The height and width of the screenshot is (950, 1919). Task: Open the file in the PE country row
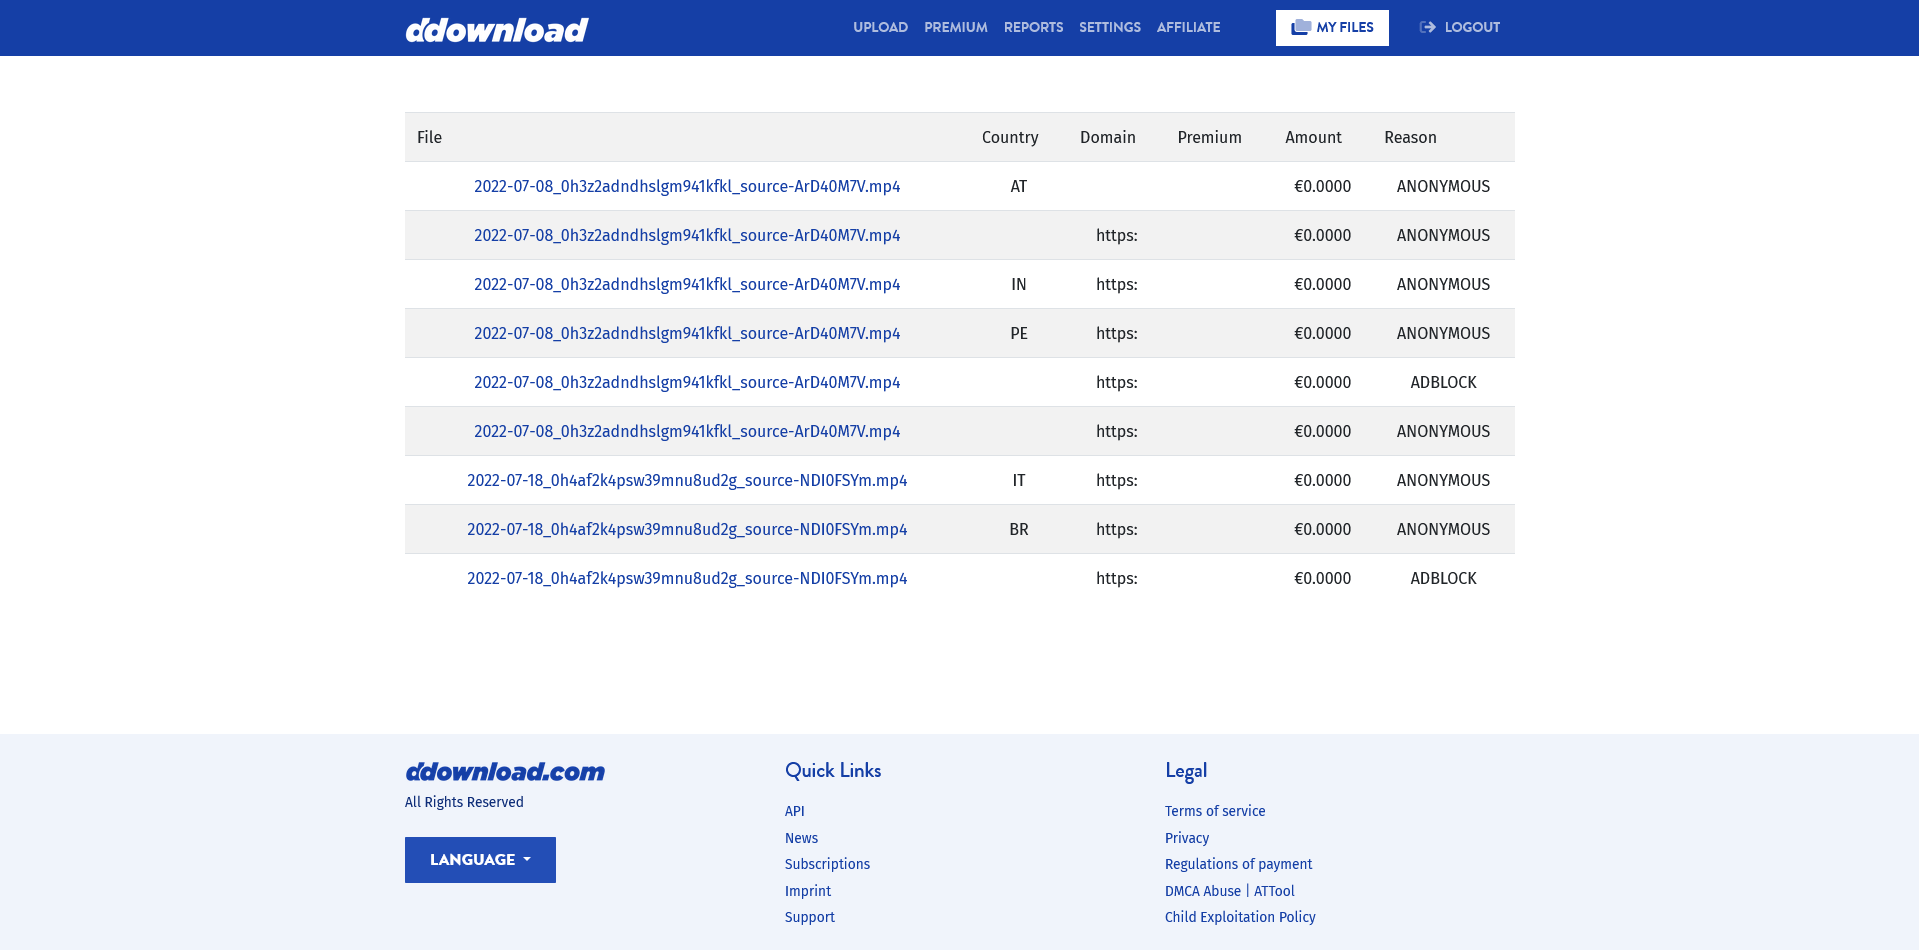[686, 333]
